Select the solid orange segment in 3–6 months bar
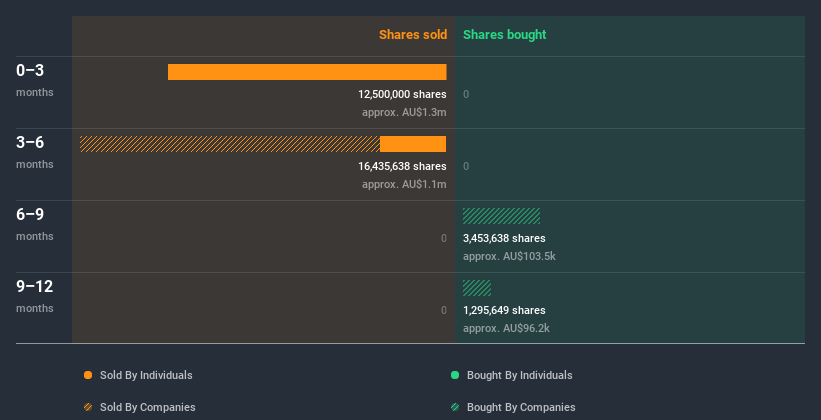The image size is (821, 420). click(413, 144)
